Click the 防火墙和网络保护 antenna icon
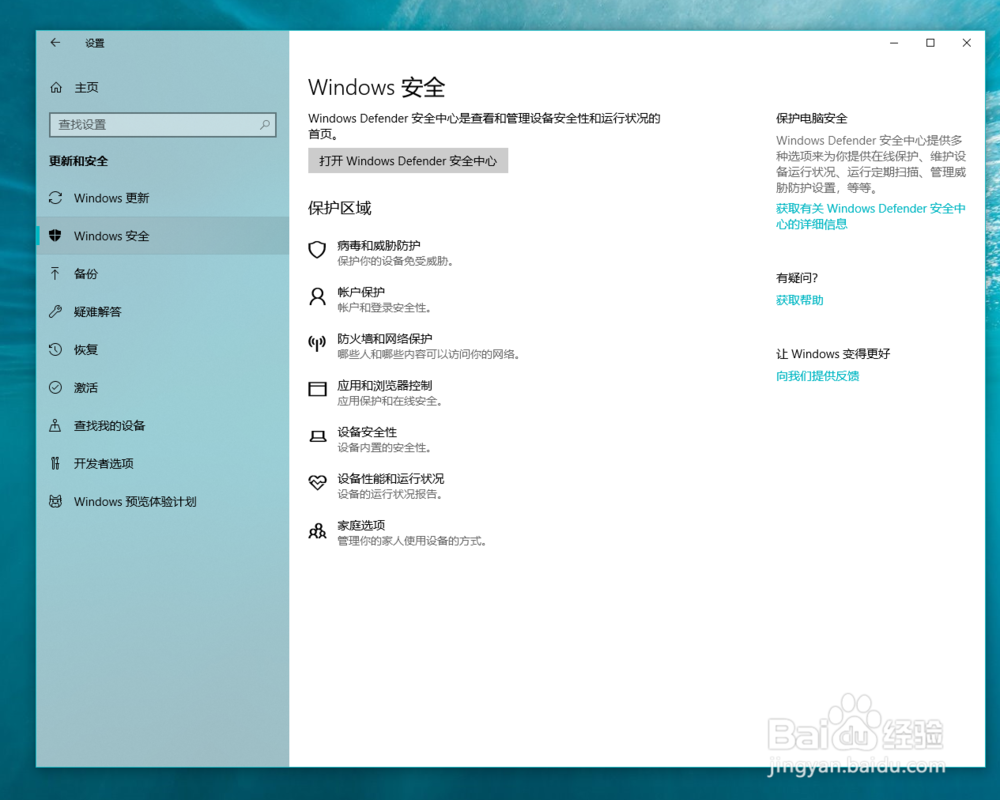Image resolution: width=1000 pixels, height=800 pixels. [x=317, y=343]
